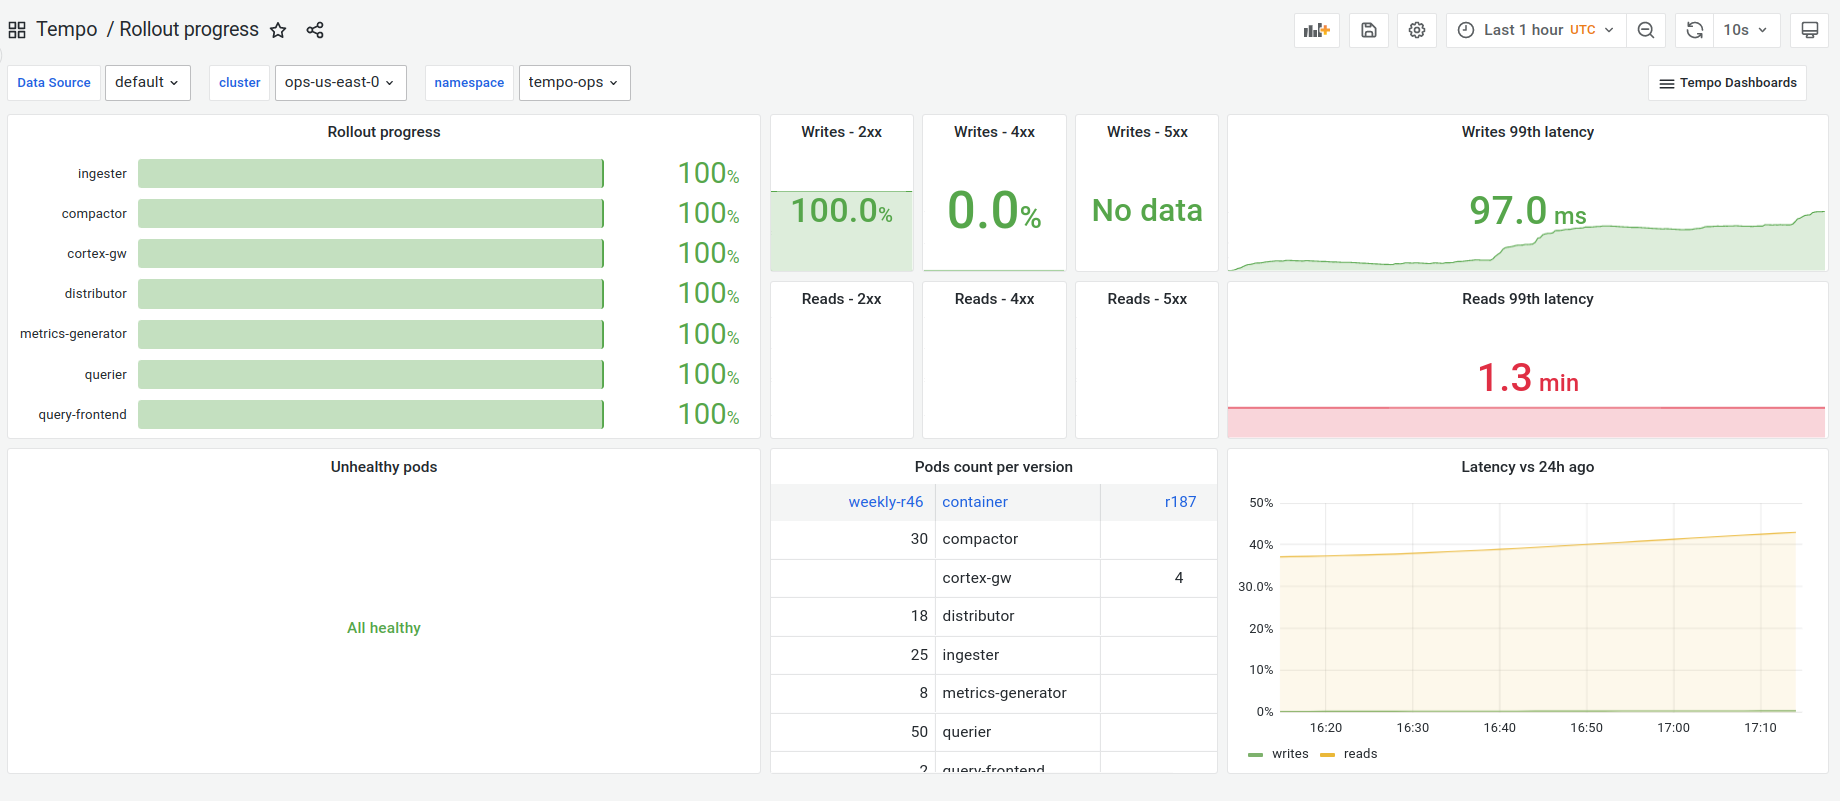Cycle view mode with monitor icon
The height and width of the screenshot is (801, 1840).
pyautogui.click(x=1810, y=30)
